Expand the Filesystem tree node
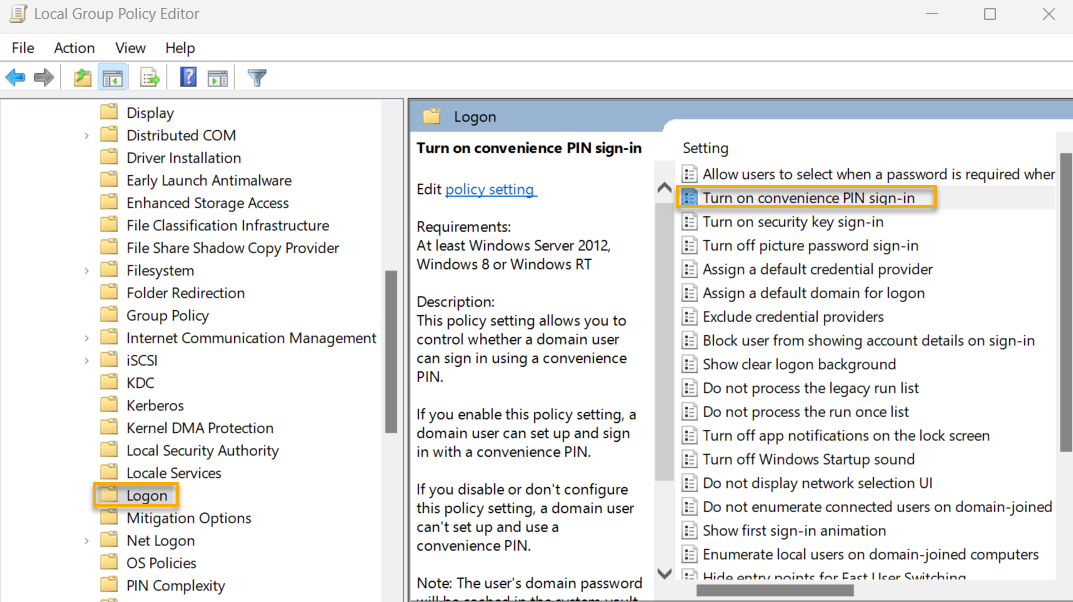 click(87, 271)
